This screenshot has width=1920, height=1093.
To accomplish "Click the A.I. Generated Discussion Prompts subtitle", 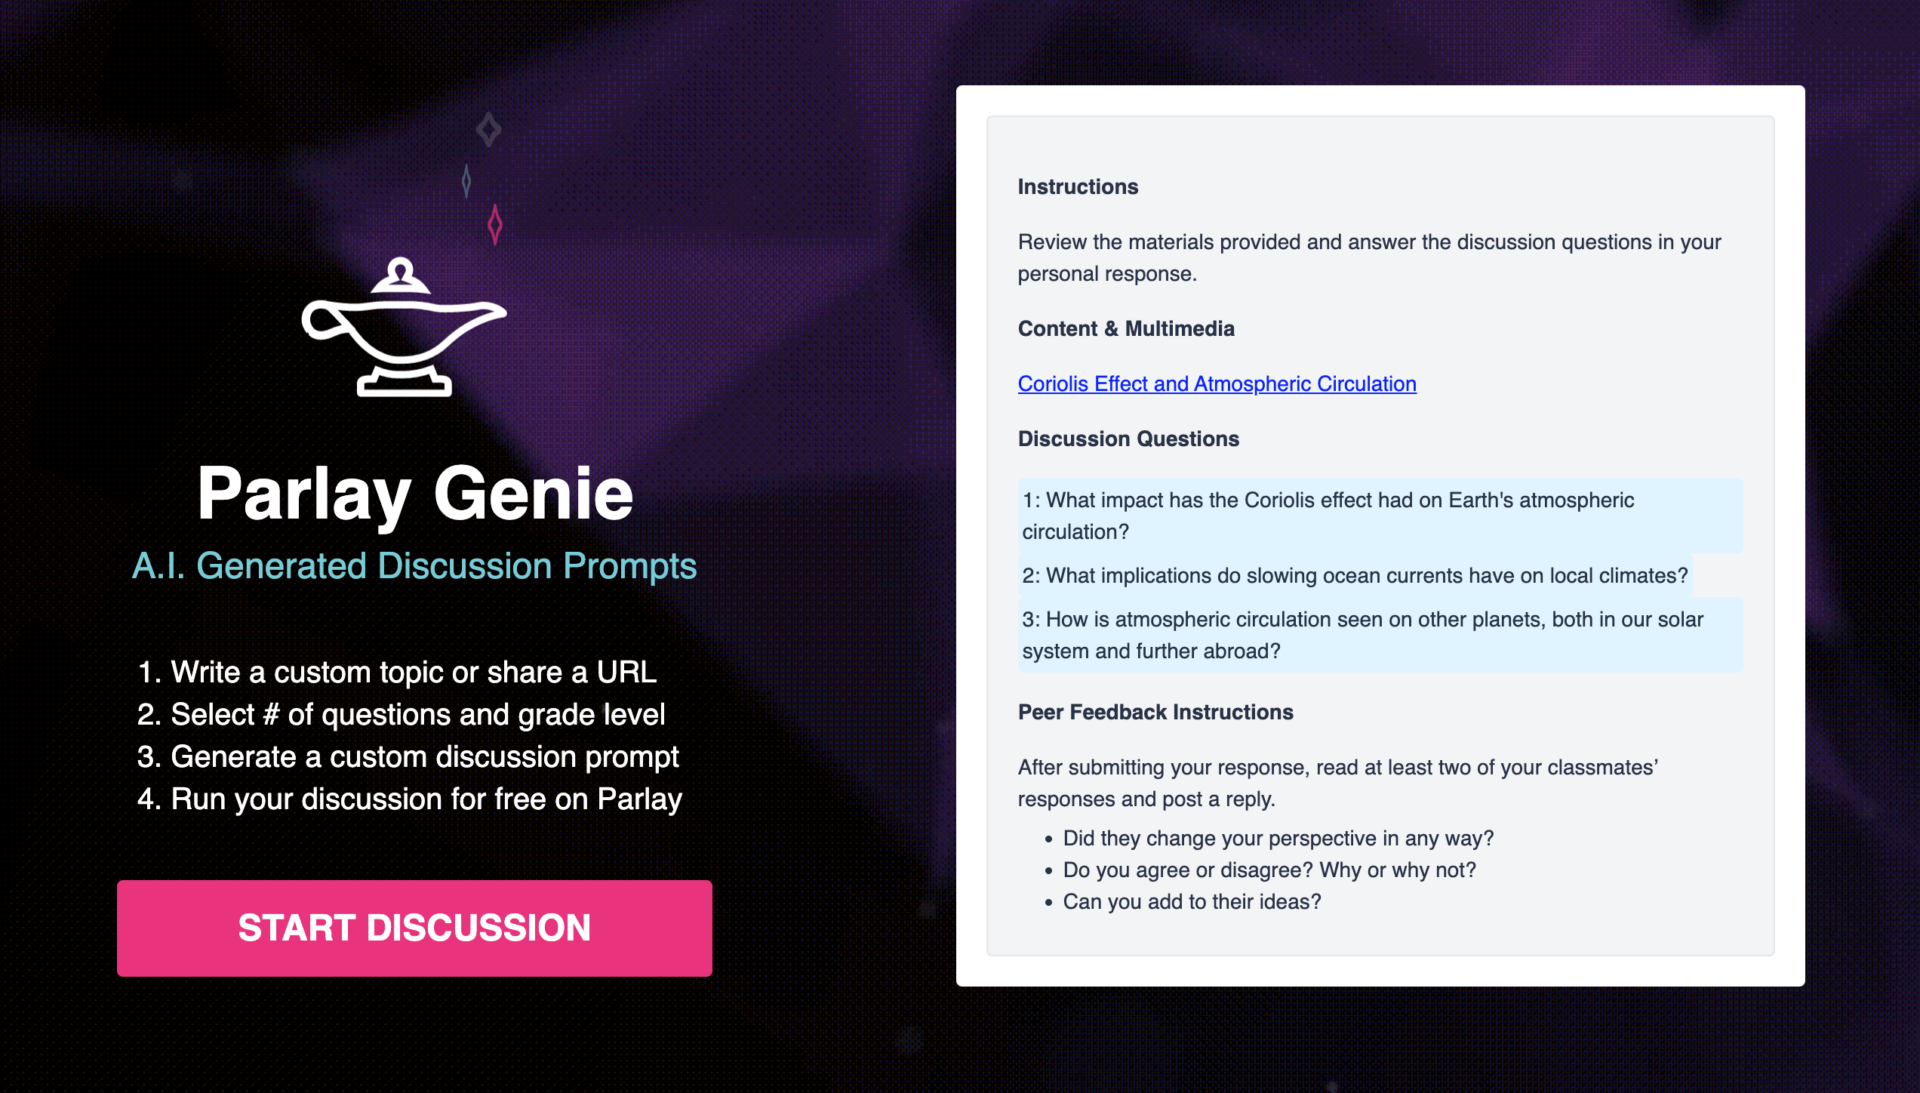I will click(414, 566).
